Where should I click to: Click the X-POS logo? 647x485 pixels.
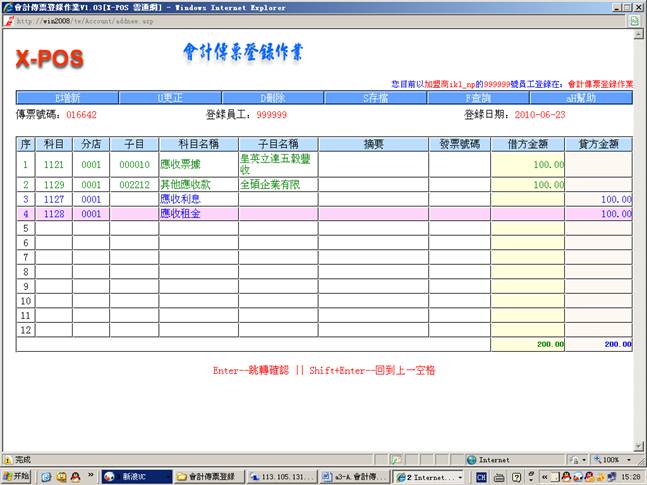click(x=49, y=59)
